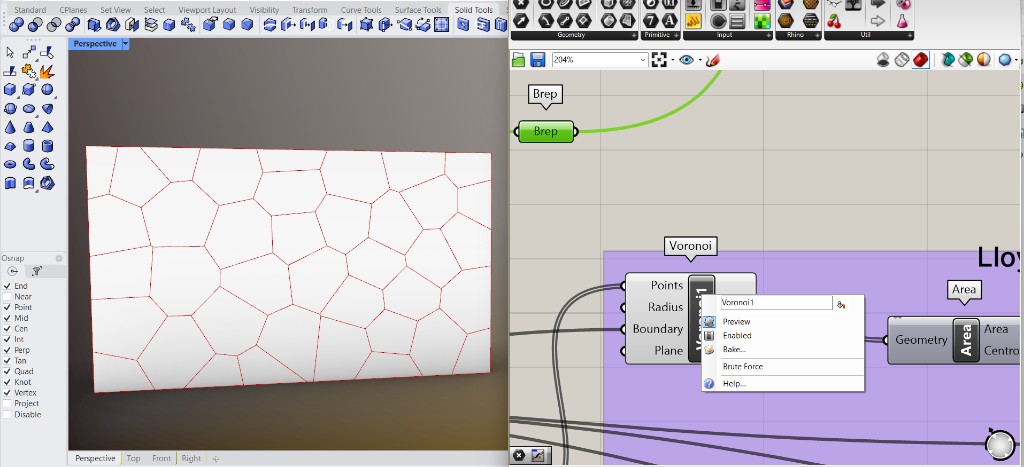Uncheck the Mid osnap option
This screenshot has height=467, width=1024.
(x=7, y=318)
